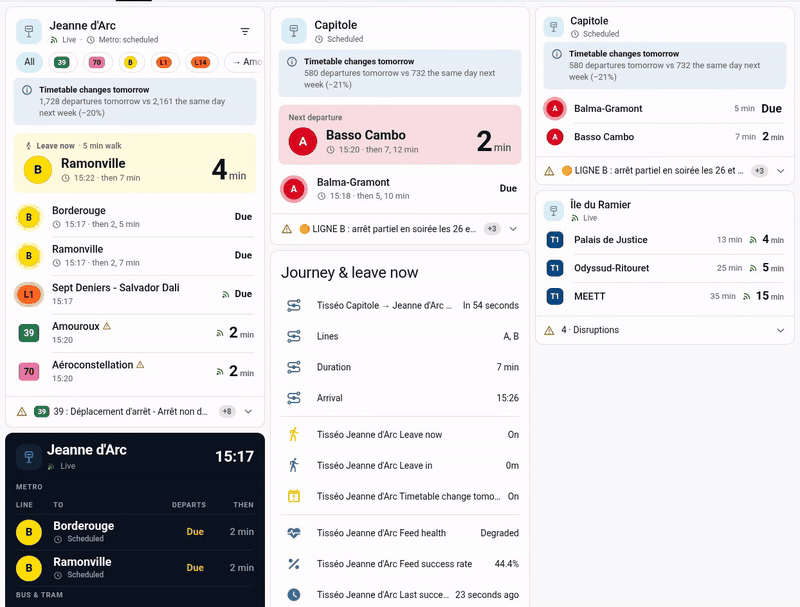Click the +3 badge in middle Capitole card
800x607 pixels.
coord(492,229)
